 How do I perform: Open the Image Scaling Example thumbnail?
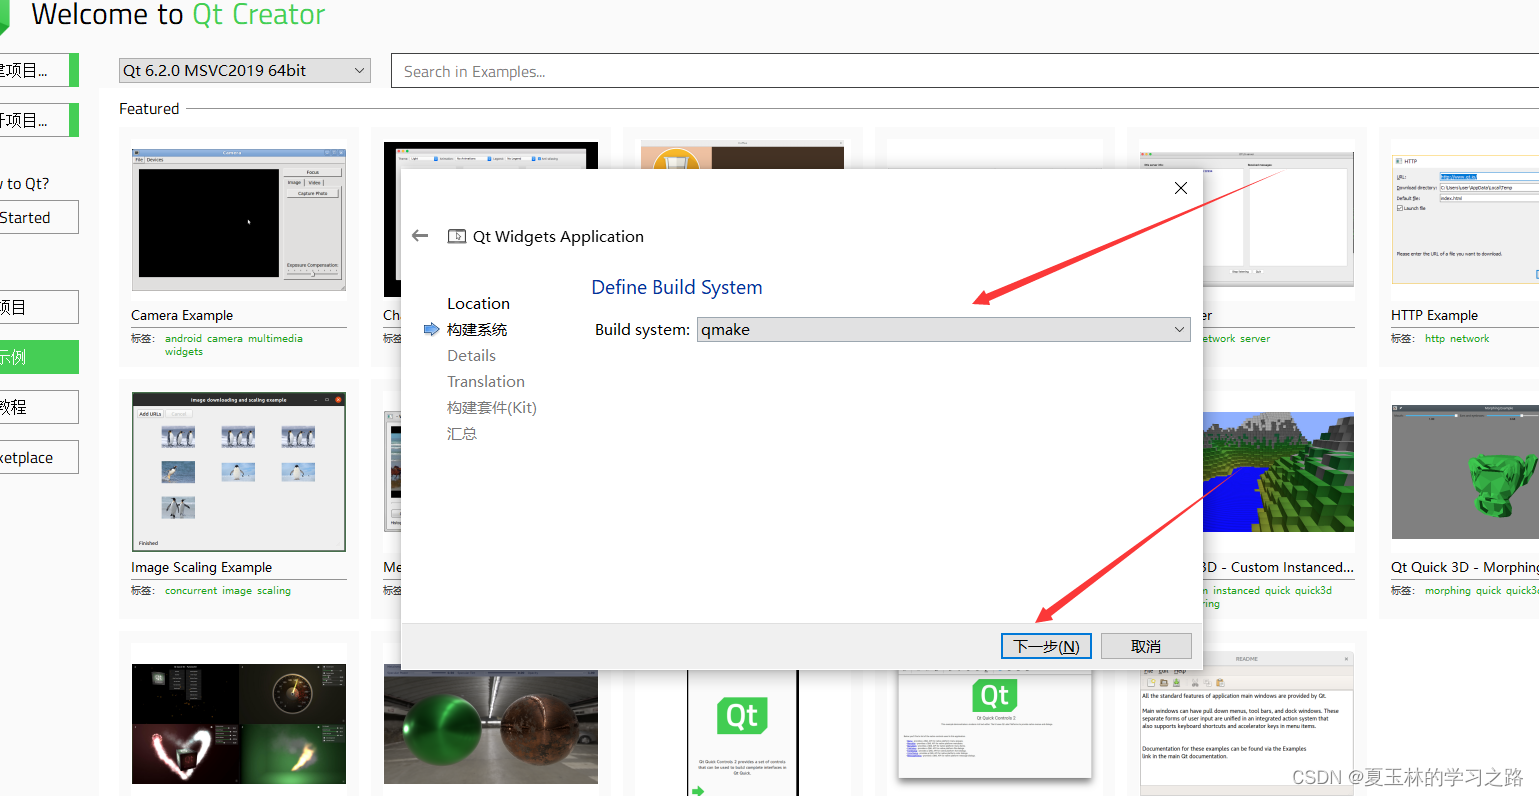coord(239,472)
